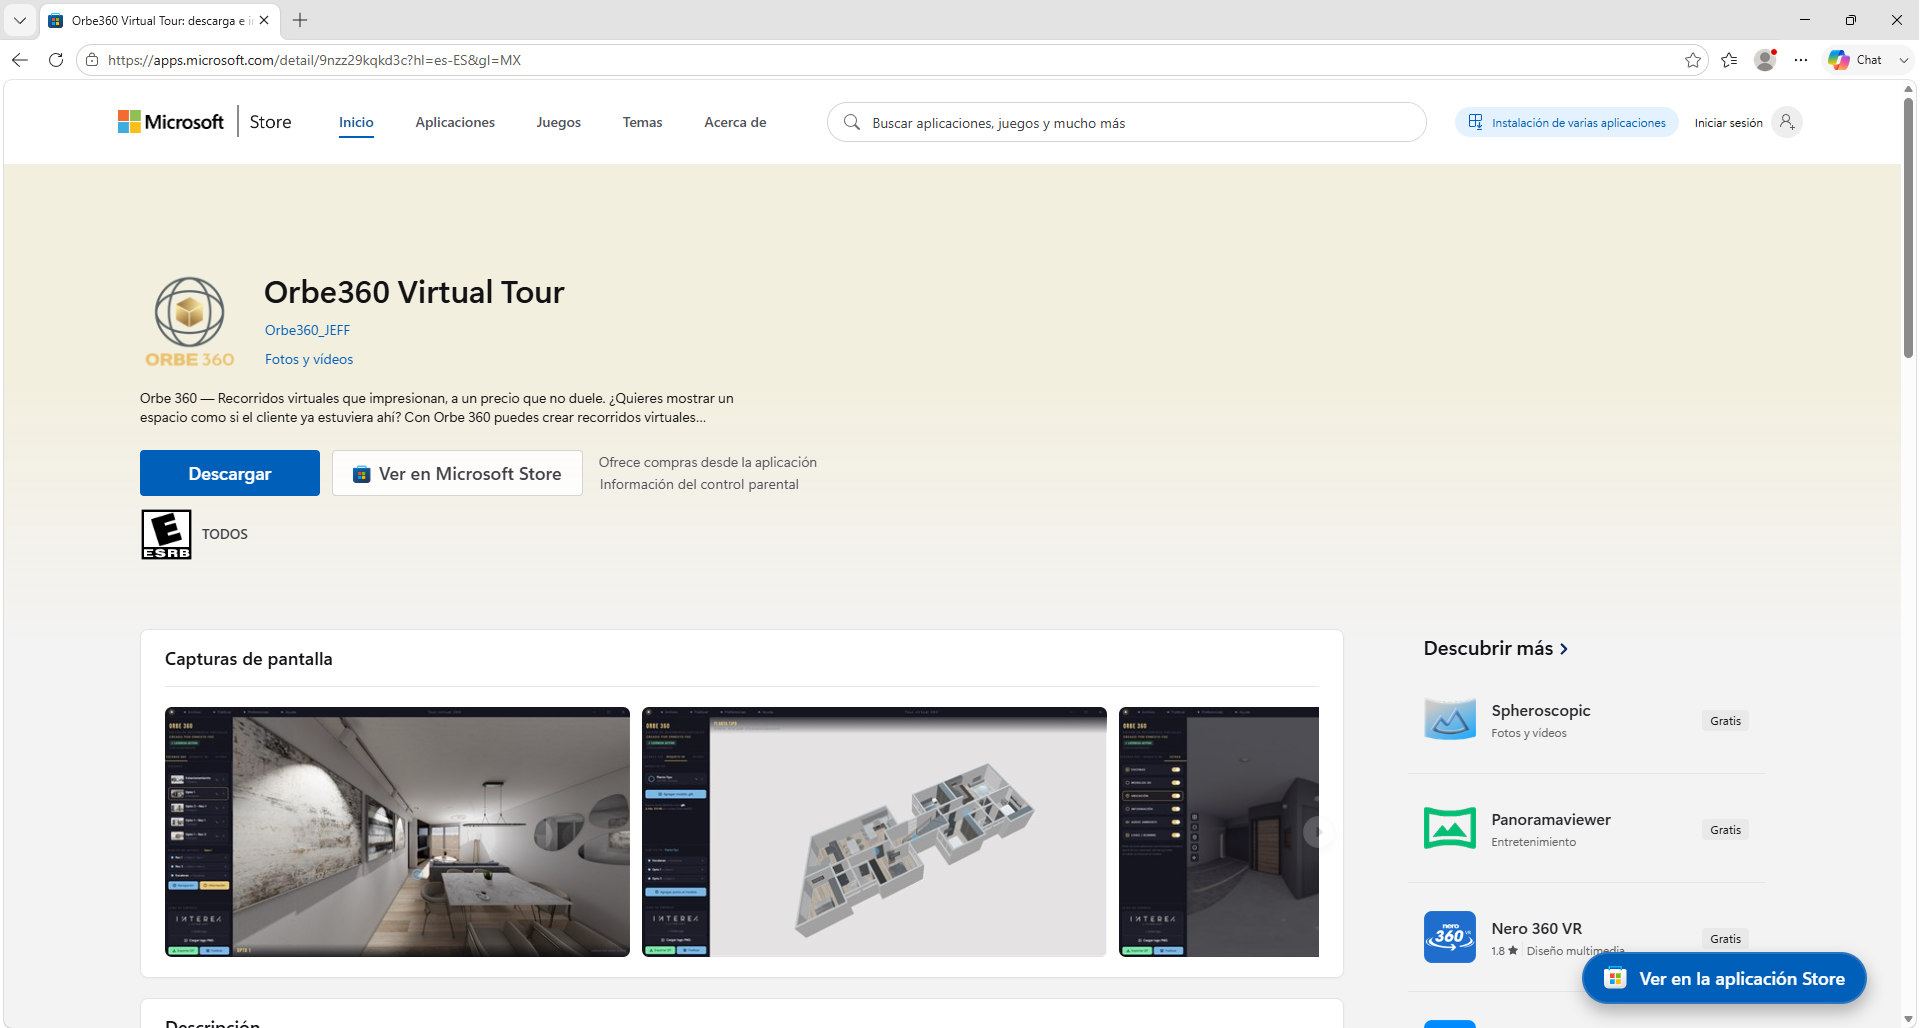1920x1028 pixels.
Task: Open the tab search dropdown arrow
Action: (19, 20)
